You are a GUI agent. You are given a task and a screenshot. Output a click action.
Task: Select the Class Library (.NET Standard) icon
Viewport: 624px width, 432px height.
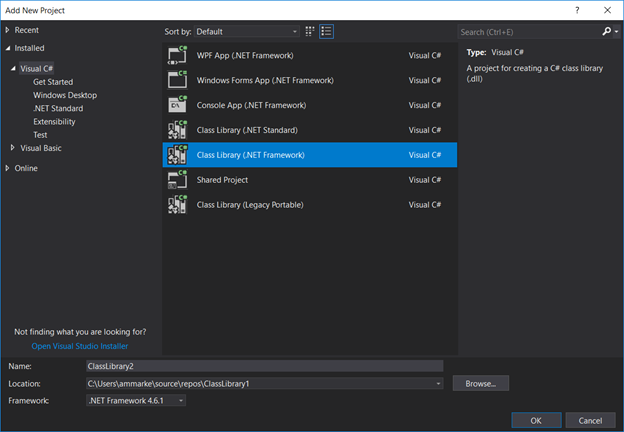point(177,130)
